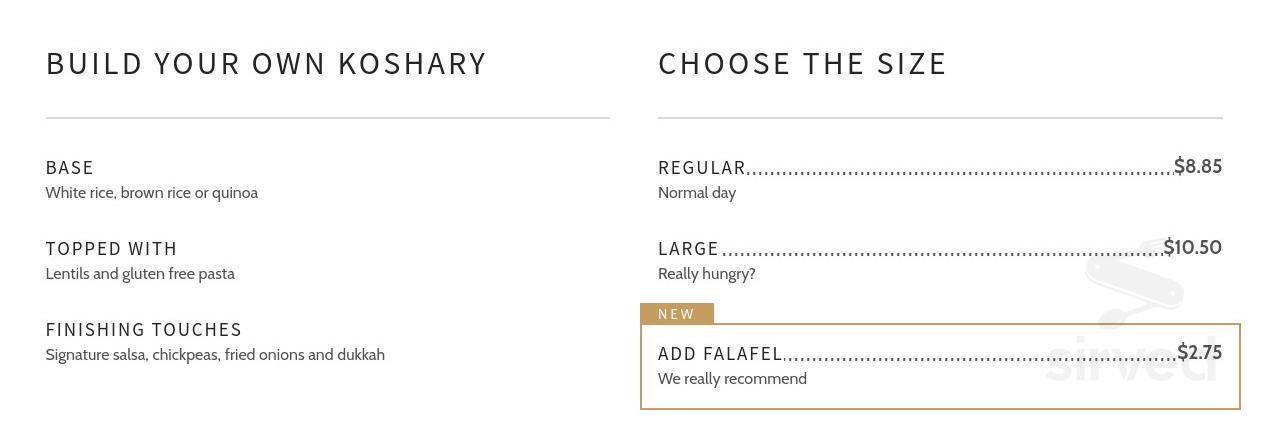Select the Finishing Touches section title
The width and height of the screenshot is (1270, 447).
coord(144,330)
